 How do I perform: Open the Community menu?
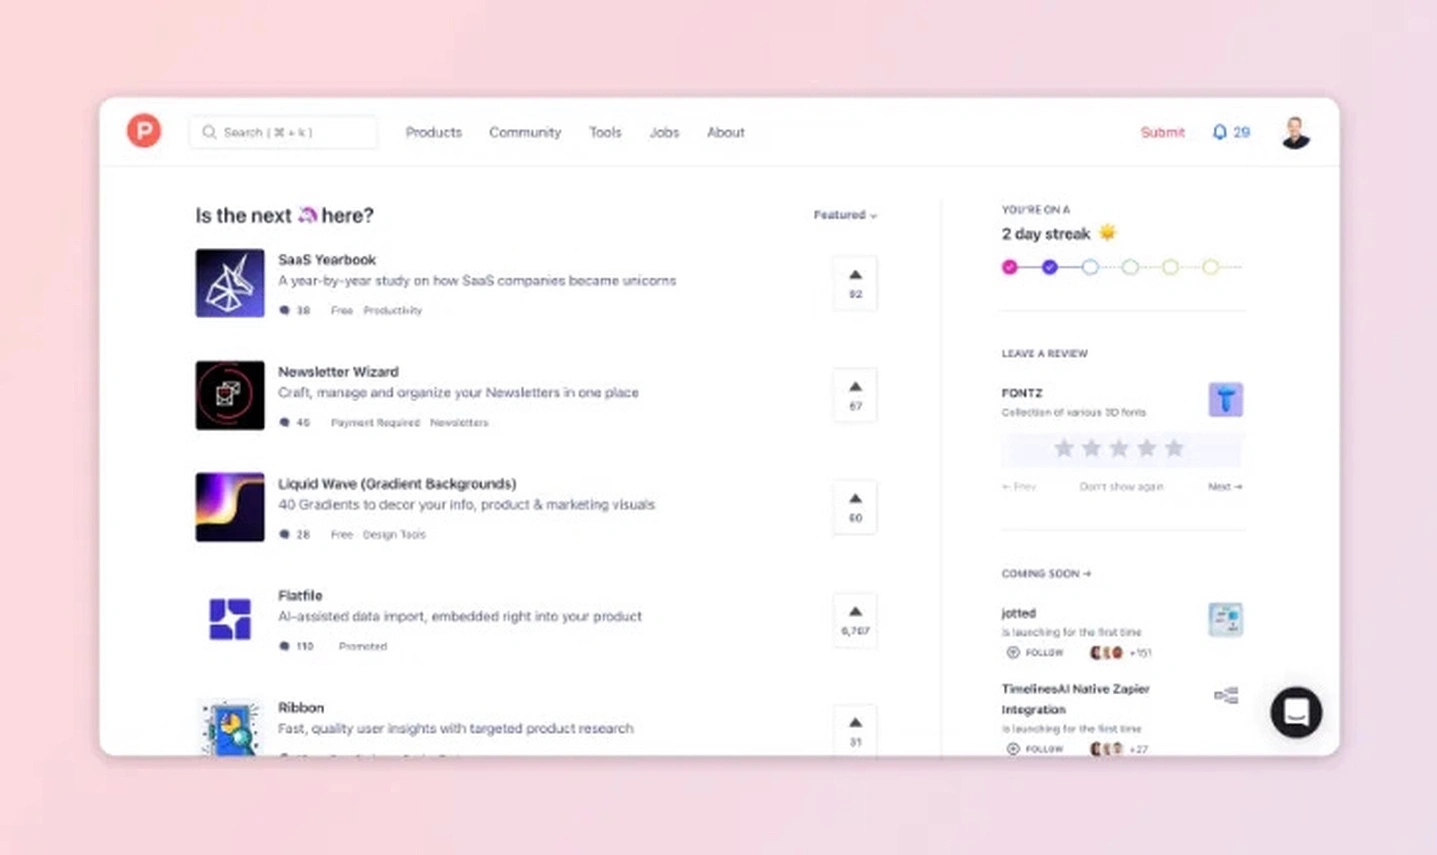525,132
